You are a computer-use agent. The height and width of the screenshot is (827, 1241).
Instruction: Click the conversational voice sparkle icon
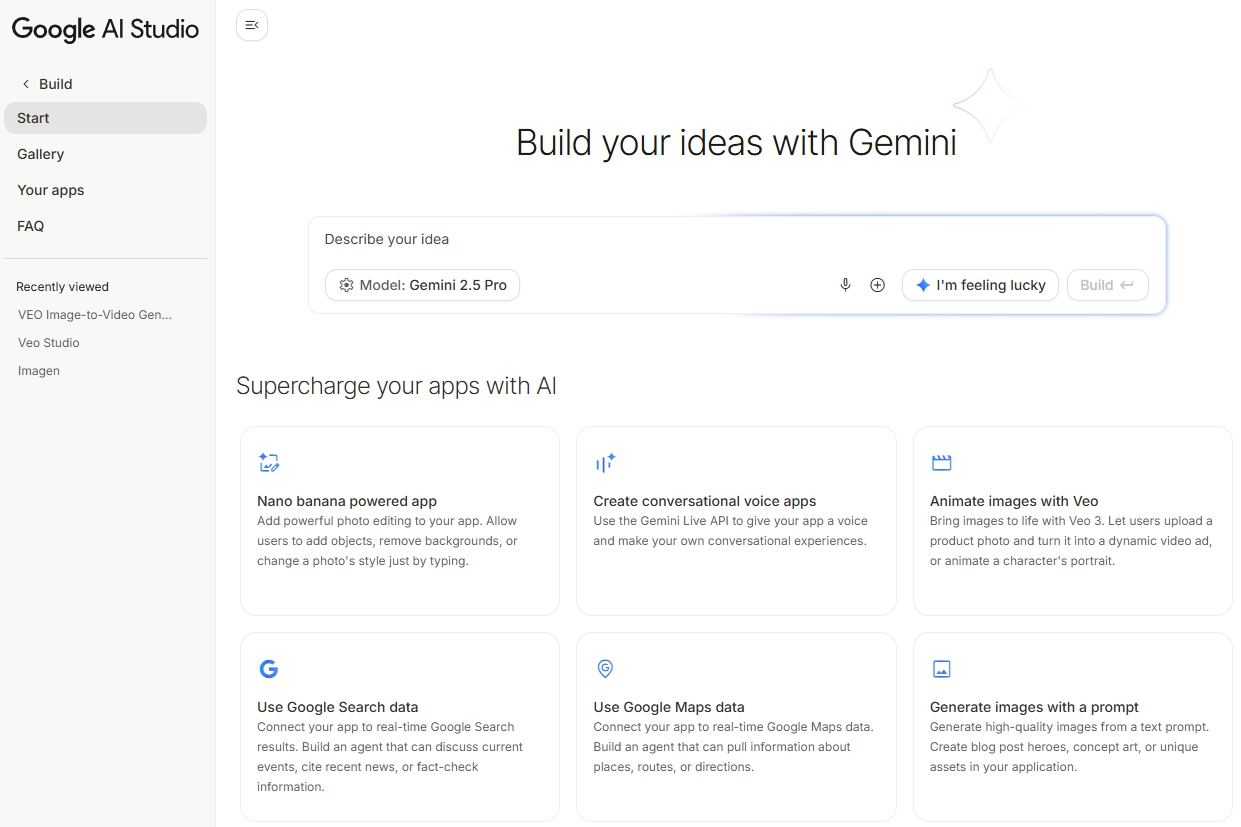click(x=605, y=462)
